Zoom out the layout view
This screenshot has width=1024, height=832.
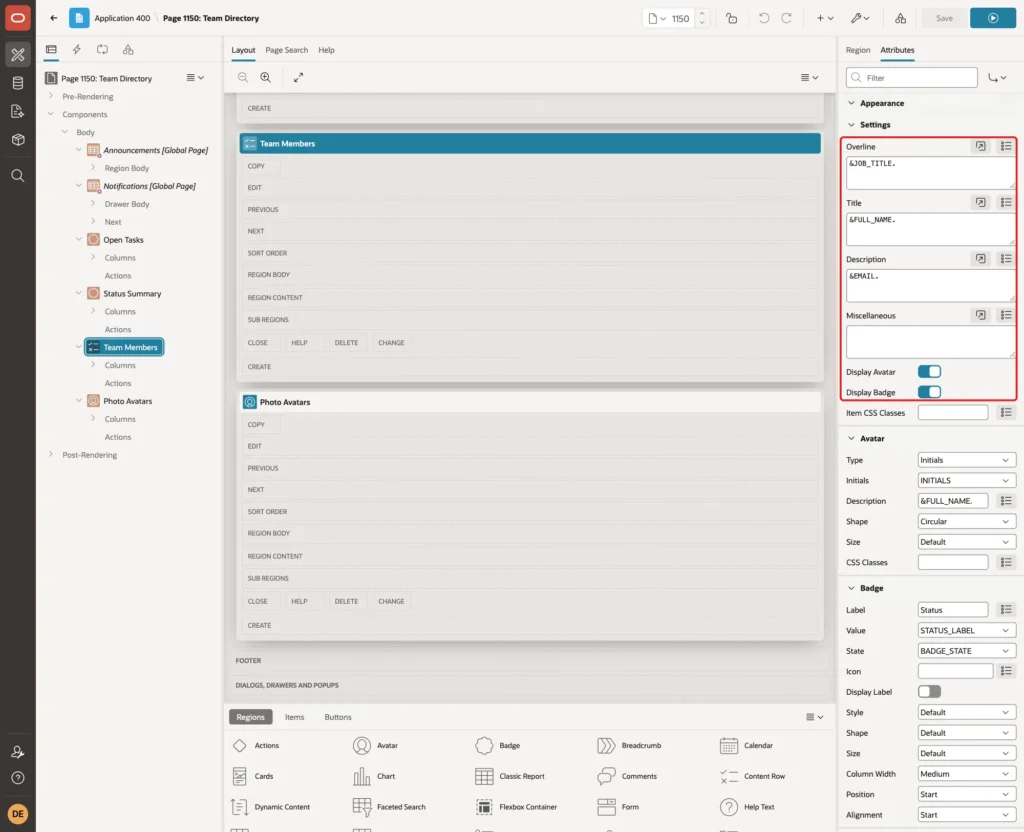tap(243, 77)
